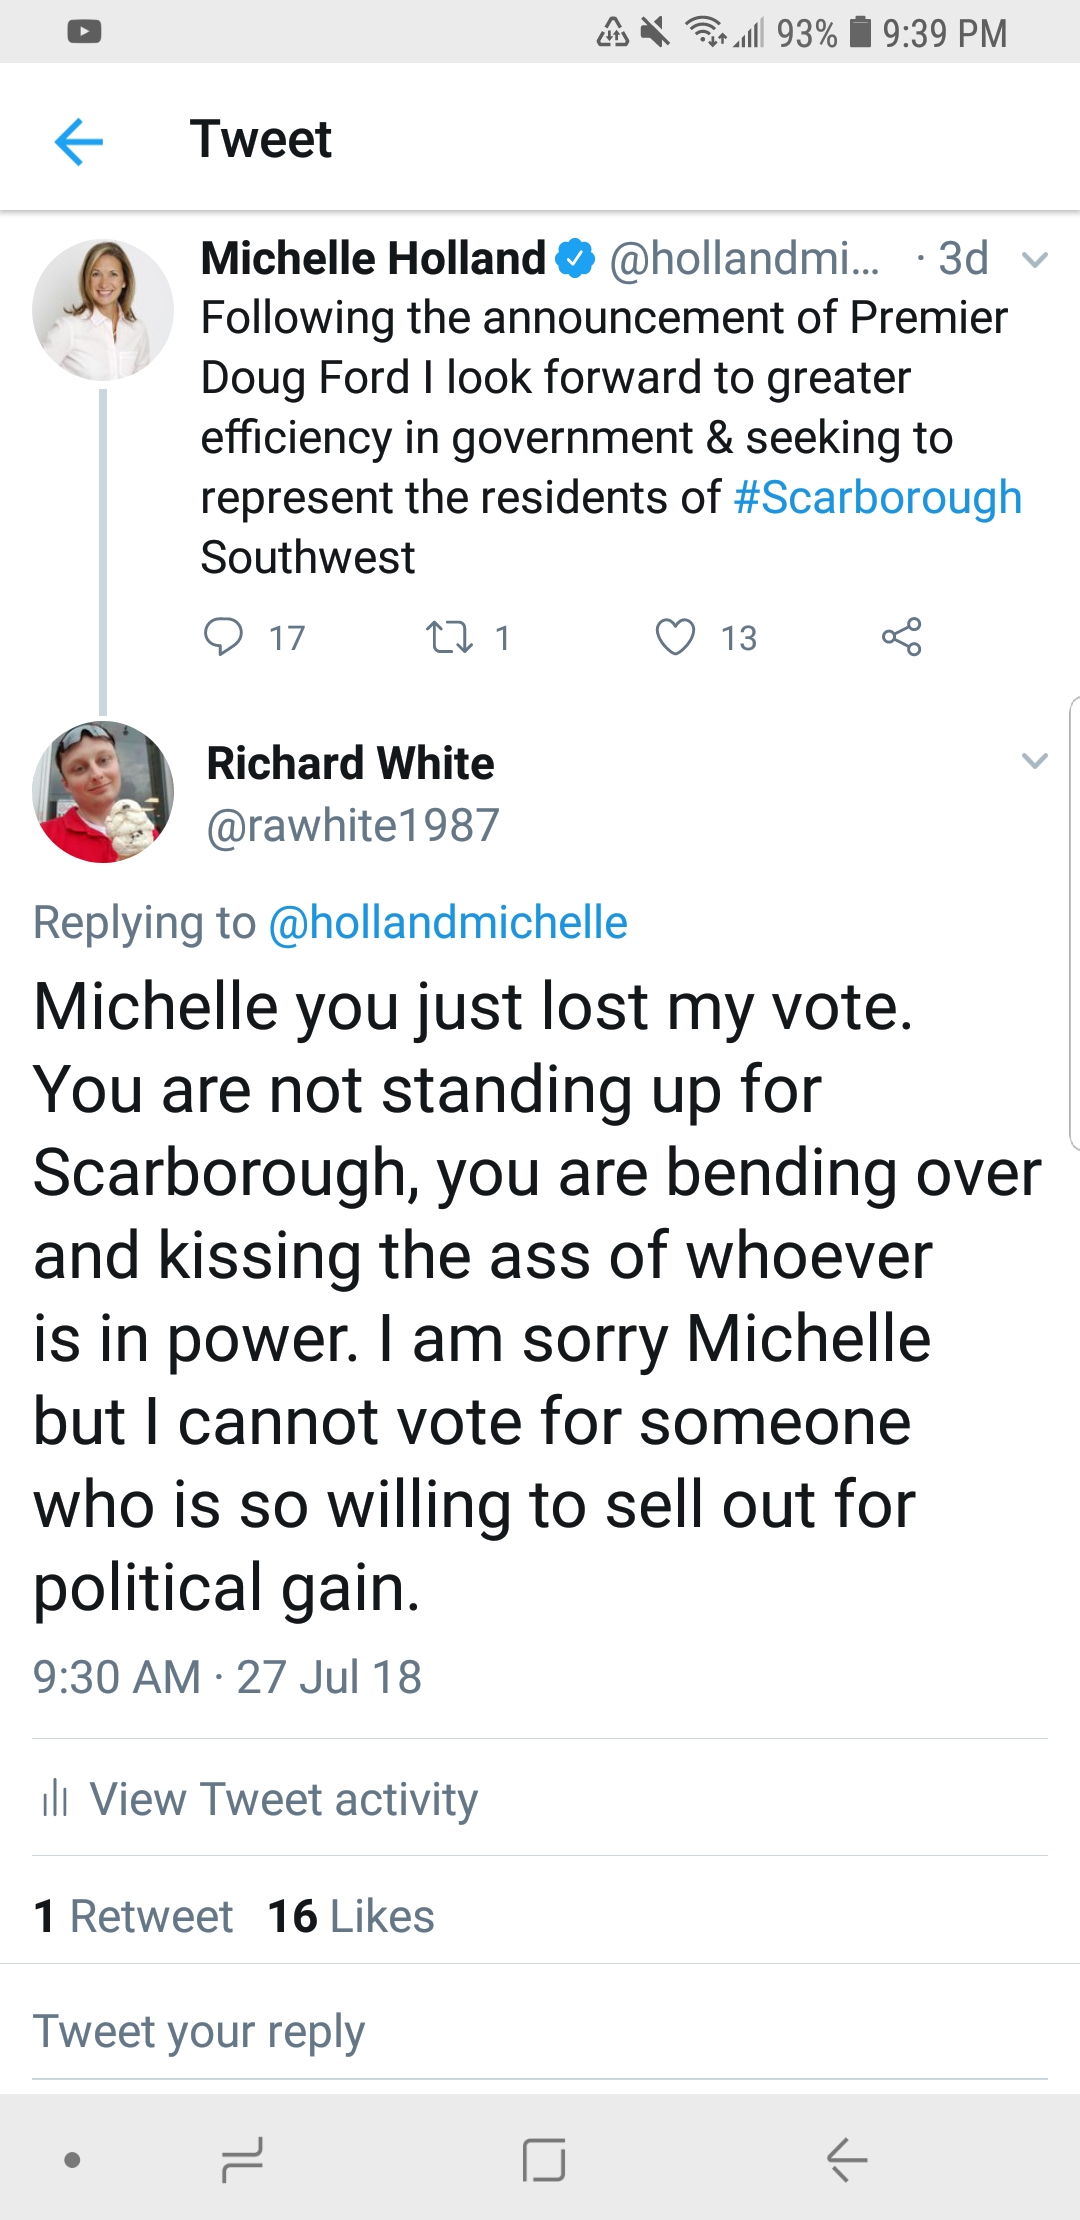The width and height of the screenshot is (1080, 2220).
Task: Open View Tweet activity
Action: (x=284, y=1800)
